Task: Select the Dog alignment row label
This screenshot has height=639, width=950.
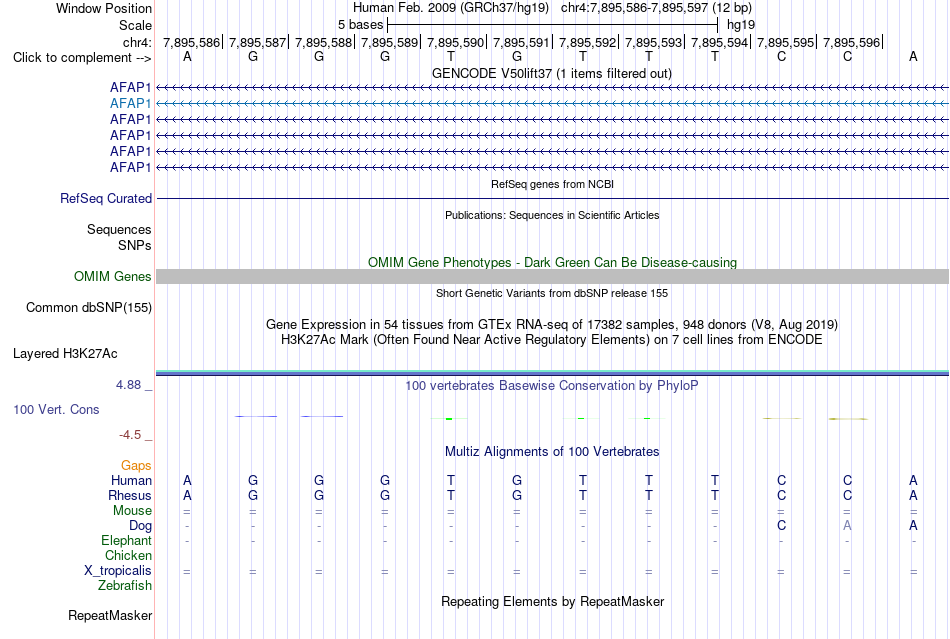Action: tap(140, 526)
